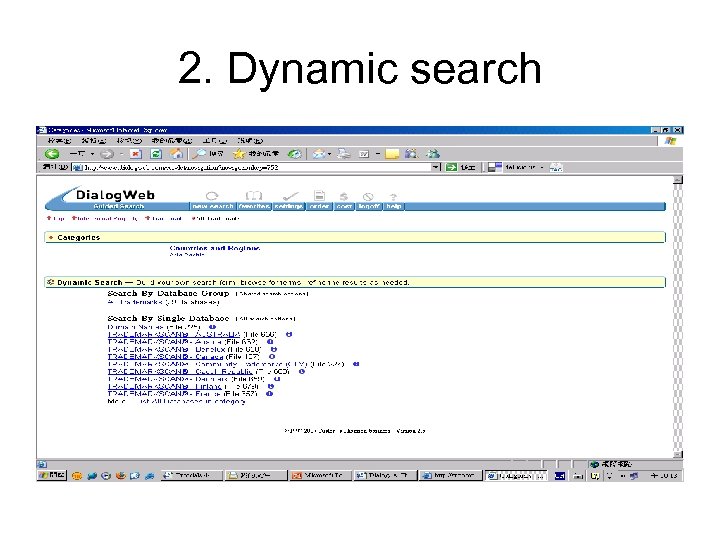Viewport: 720px width, 540px height.
Task: Click the Dynamic Search header icon
Action: 51,282
